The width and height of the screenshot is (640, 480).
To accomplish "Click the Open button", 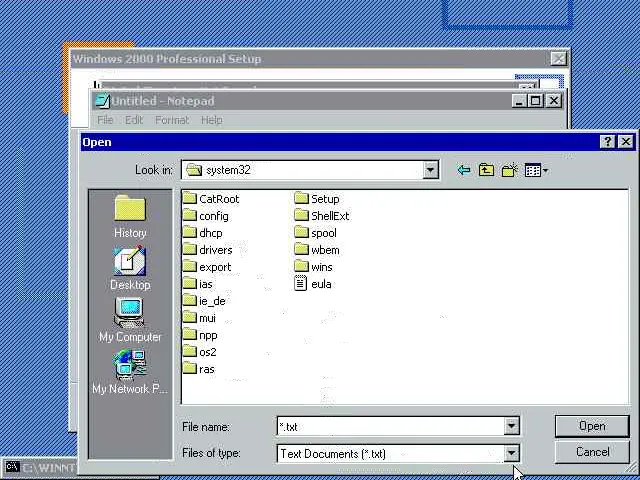I will click(x=592, y=426).
